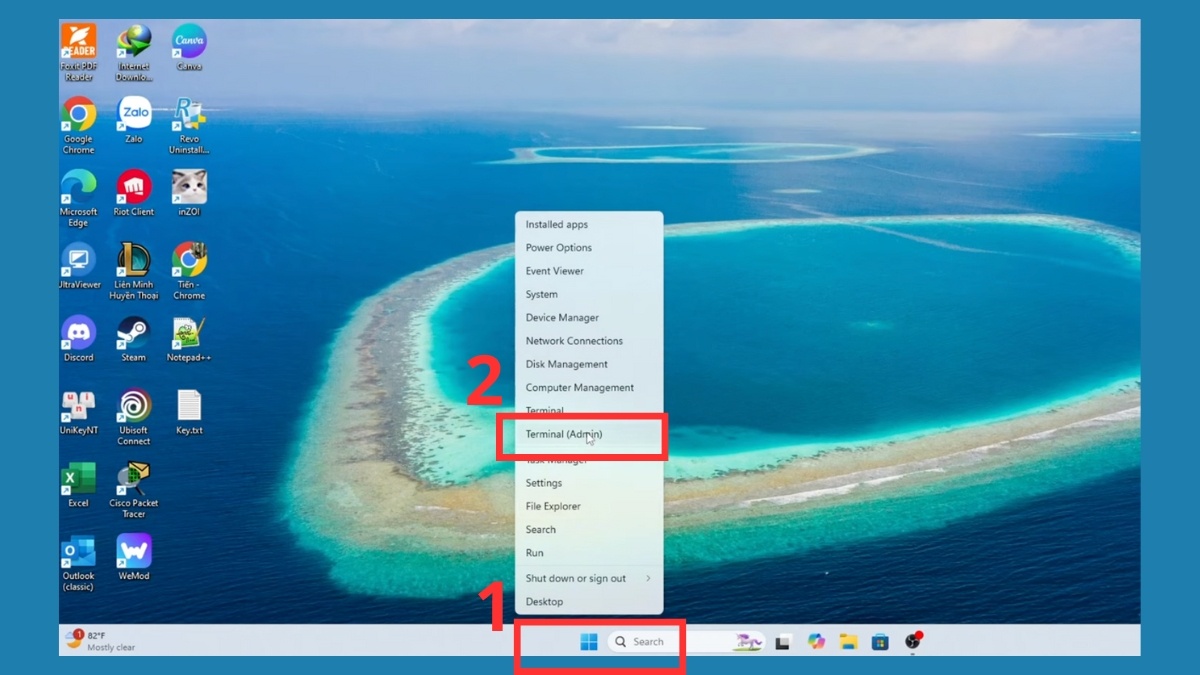Choose Terminal (Admin) from the menu
This screenshot has width=1200, height=675.
point(589,435)
